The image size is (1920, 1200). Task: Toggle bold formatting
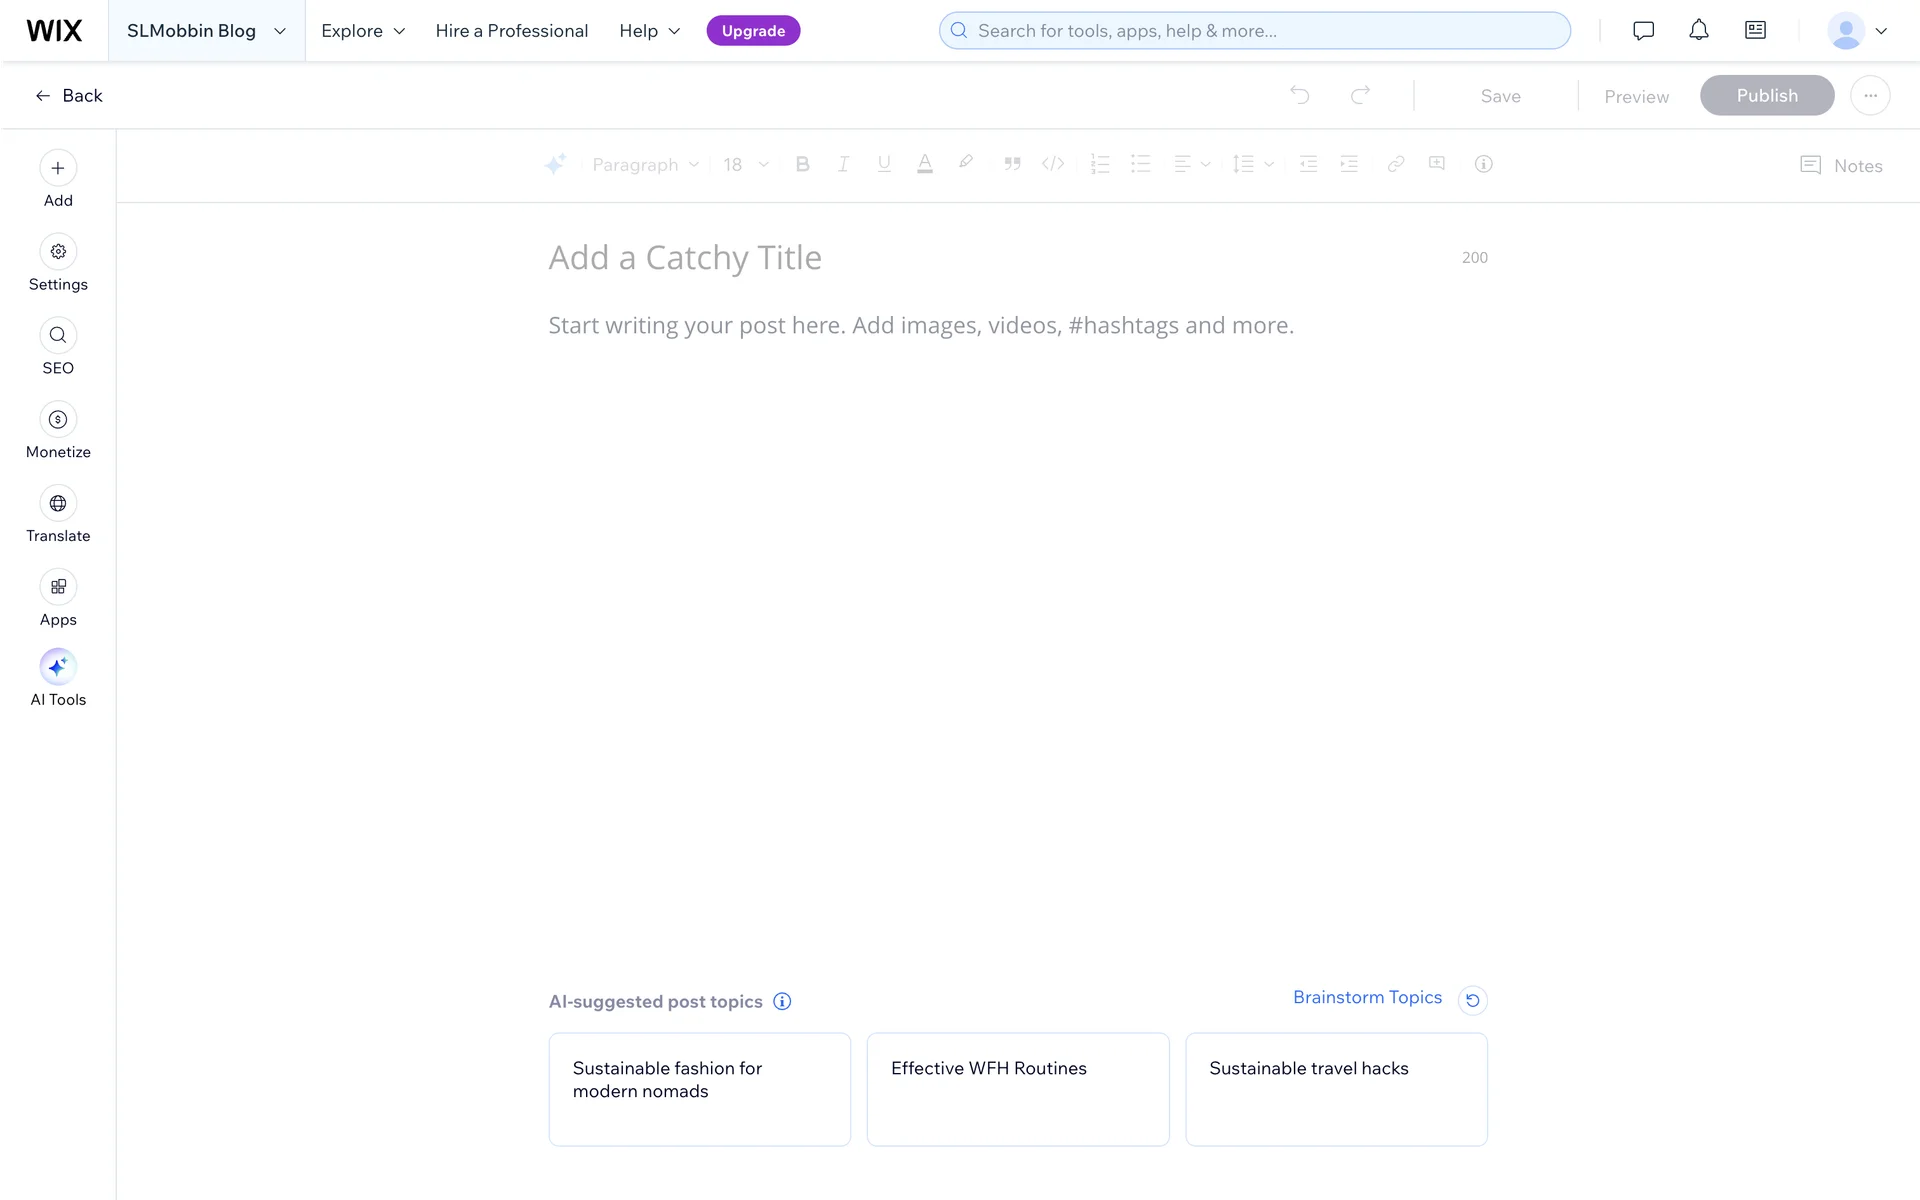click(x=802, y=164)
